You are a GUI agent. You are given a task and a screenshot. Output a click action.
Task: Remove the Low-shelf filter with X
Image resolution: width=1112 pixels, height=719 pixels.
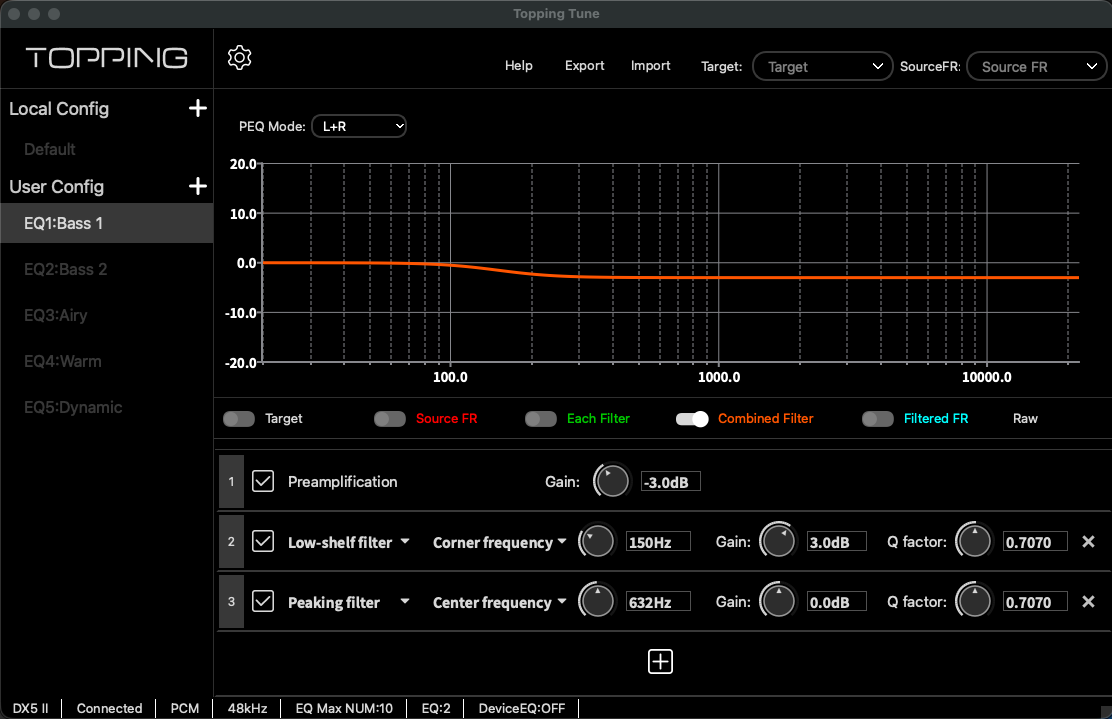[1089, 542]
